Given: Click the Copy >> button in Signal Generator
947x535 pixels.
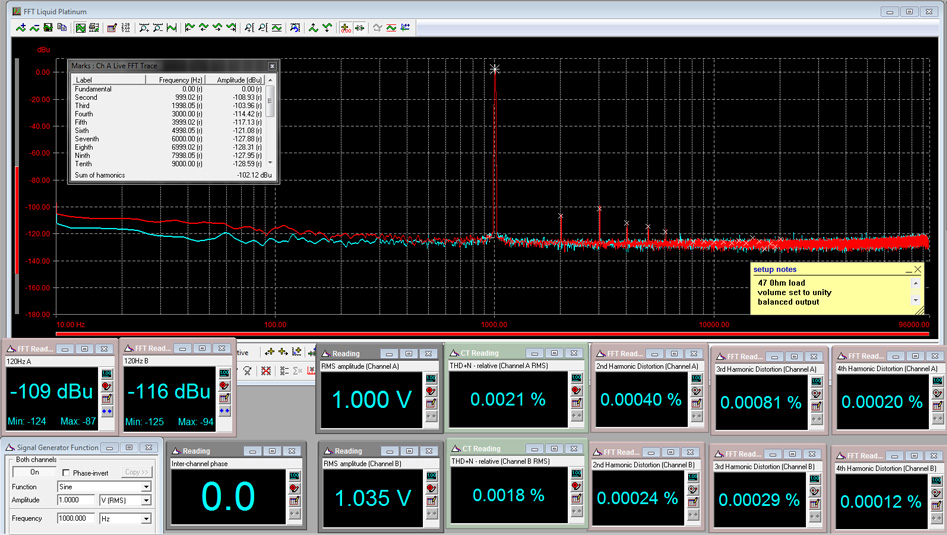Looking at the screenshot, I should pyautogui.click(x=136, y=472).
